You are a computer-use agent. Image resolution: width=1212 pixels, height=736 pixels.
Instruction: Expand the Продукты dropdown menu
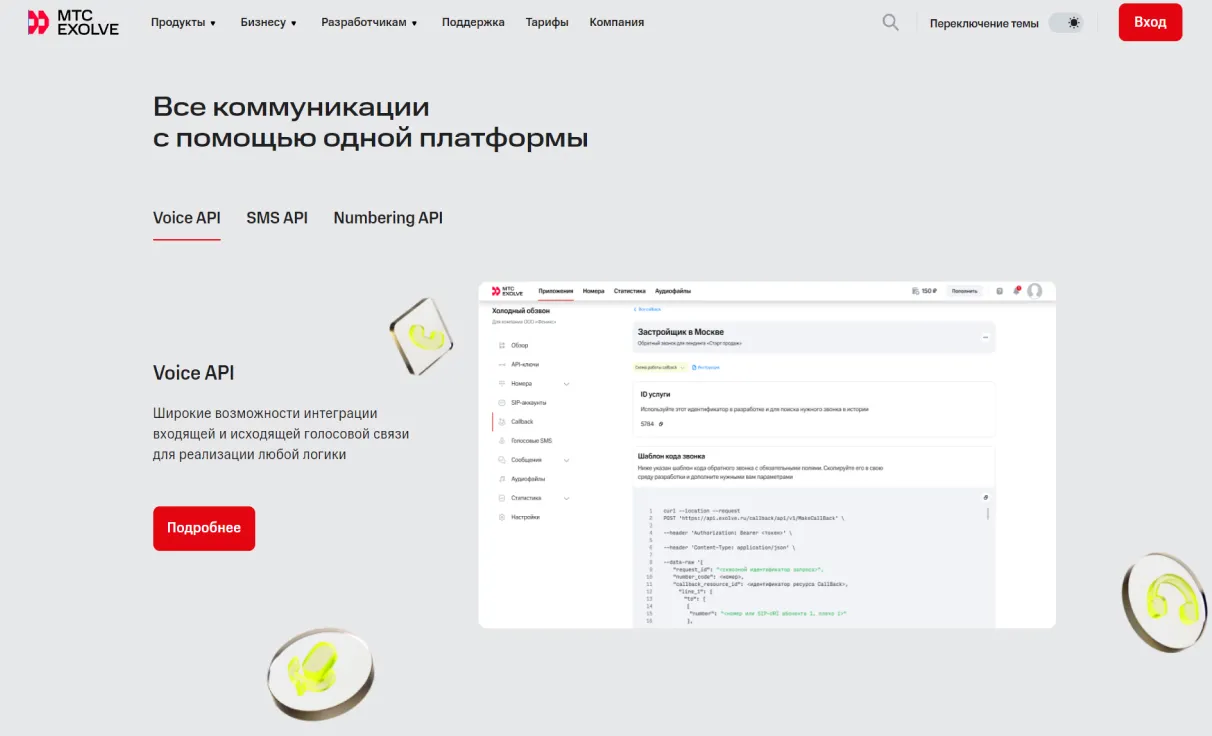pos(184,22)
